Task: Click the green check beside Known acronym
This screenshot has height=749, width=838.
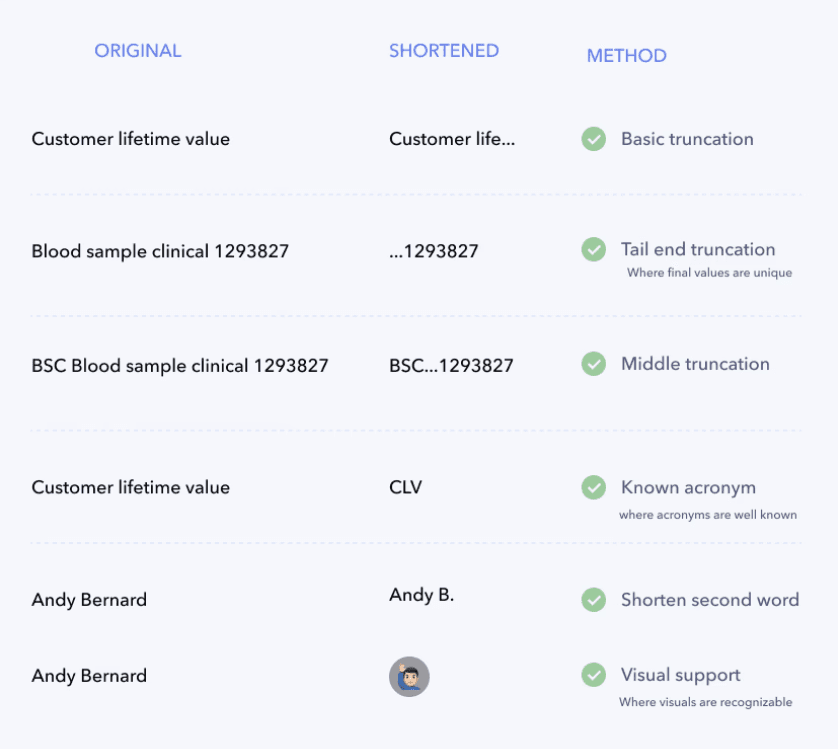Action: [x=593, y=487]
